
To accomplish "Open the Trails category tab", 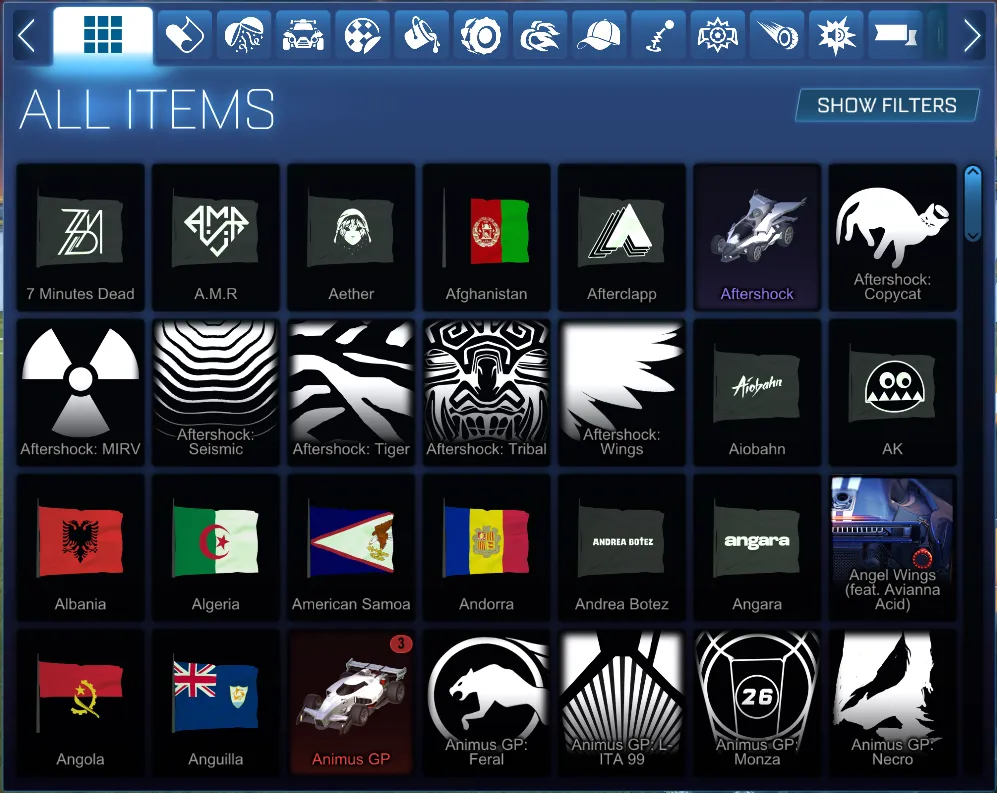I will (x=776, y=35).
